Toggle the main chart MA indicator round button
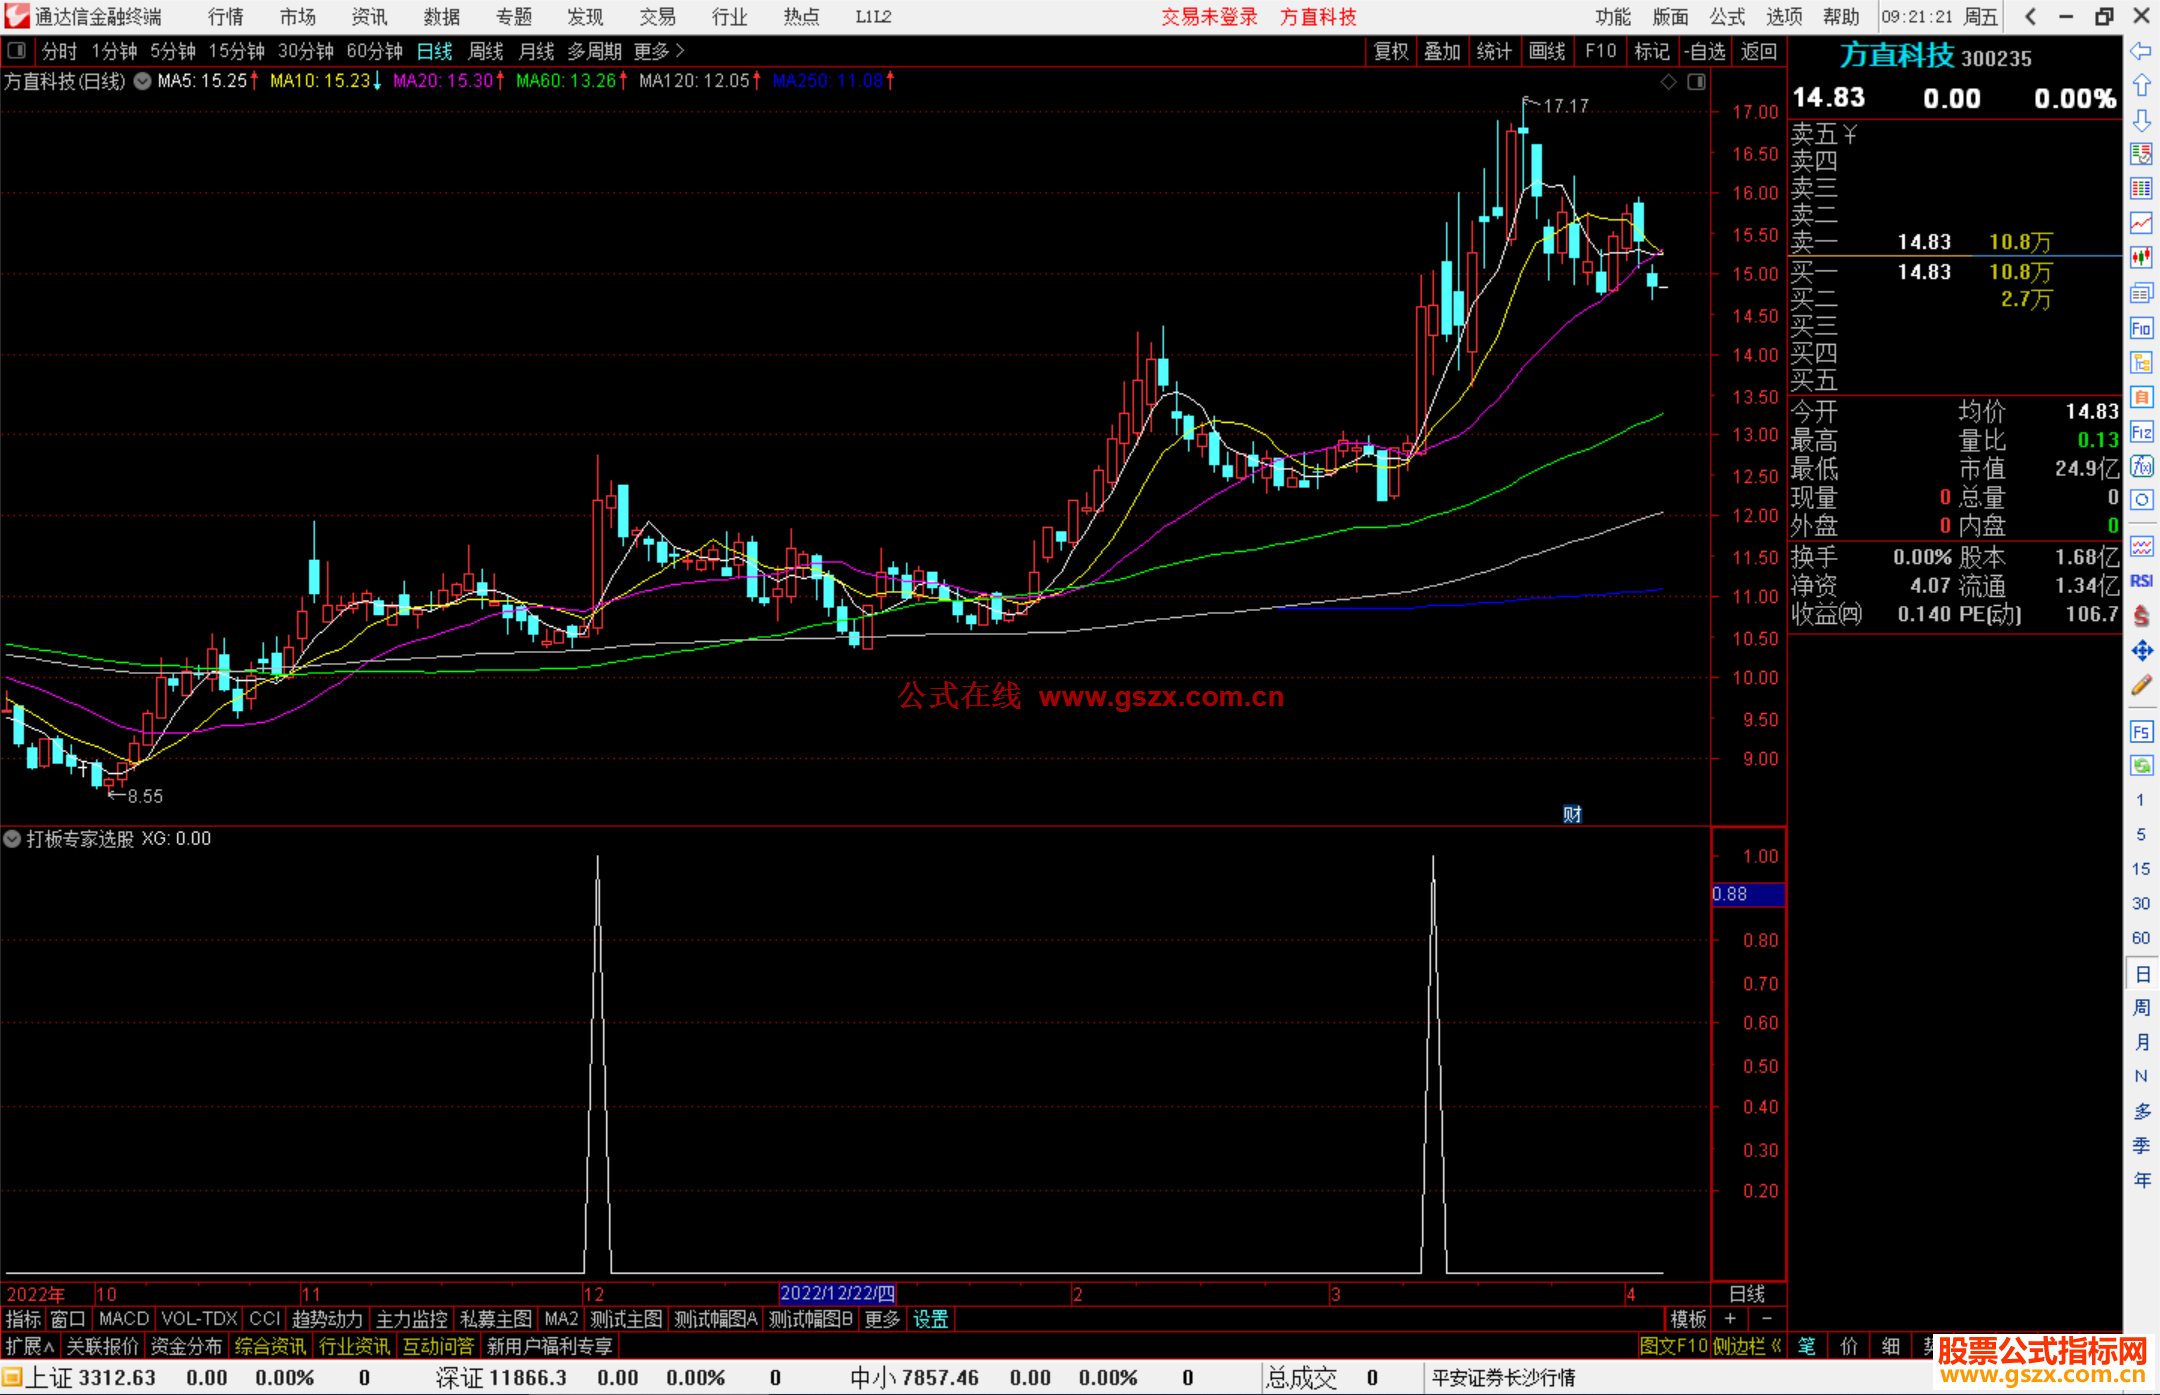The width and height of the screenshot is (2160, 1395). coord(143,81)
